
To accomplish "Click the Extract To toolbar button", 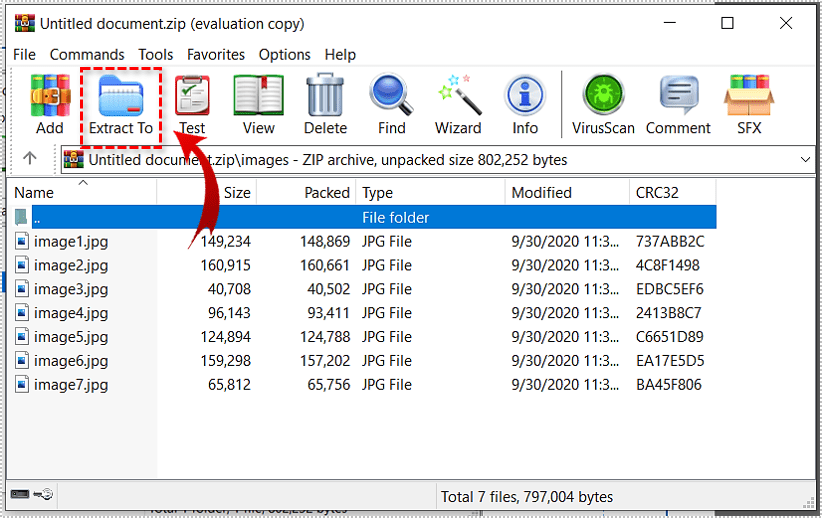I will pos(121,104).
